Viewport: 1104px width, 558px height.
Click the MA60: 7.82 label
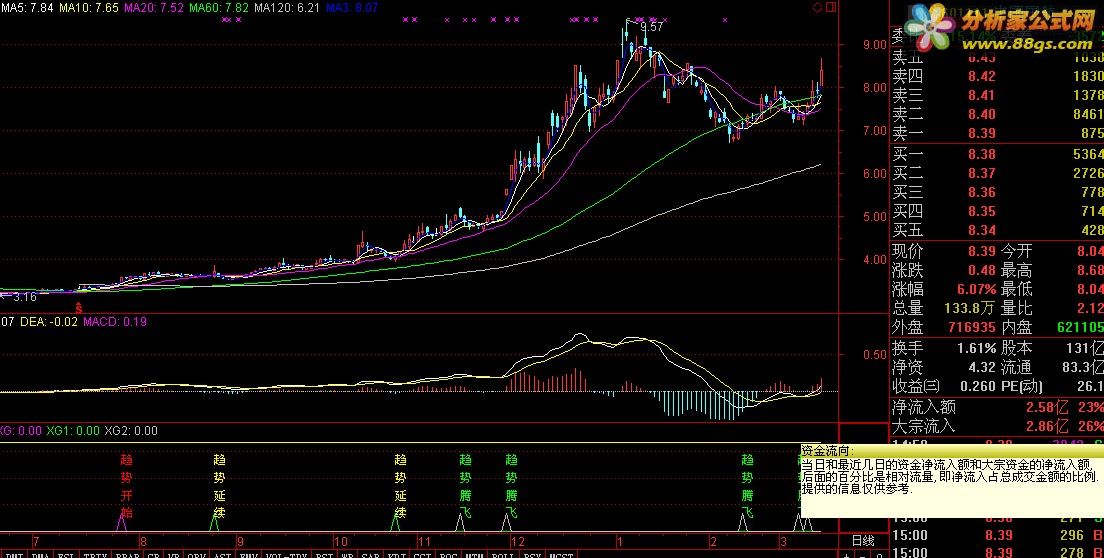(219, 8)
